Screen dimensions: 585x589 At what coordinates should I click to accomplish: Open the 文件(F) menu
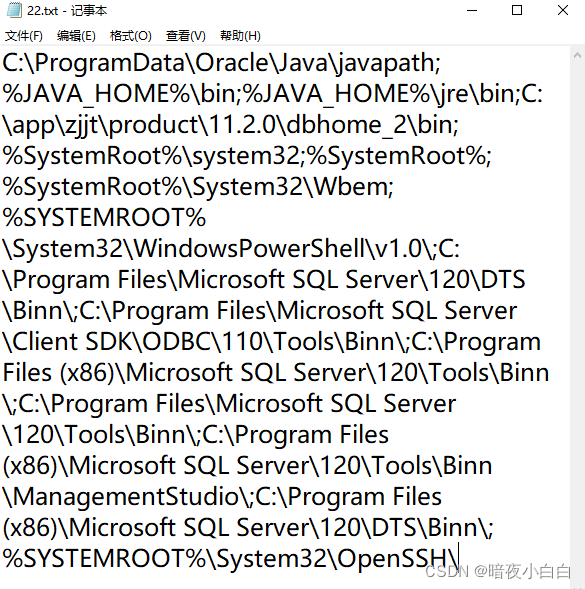pos(24,36)
